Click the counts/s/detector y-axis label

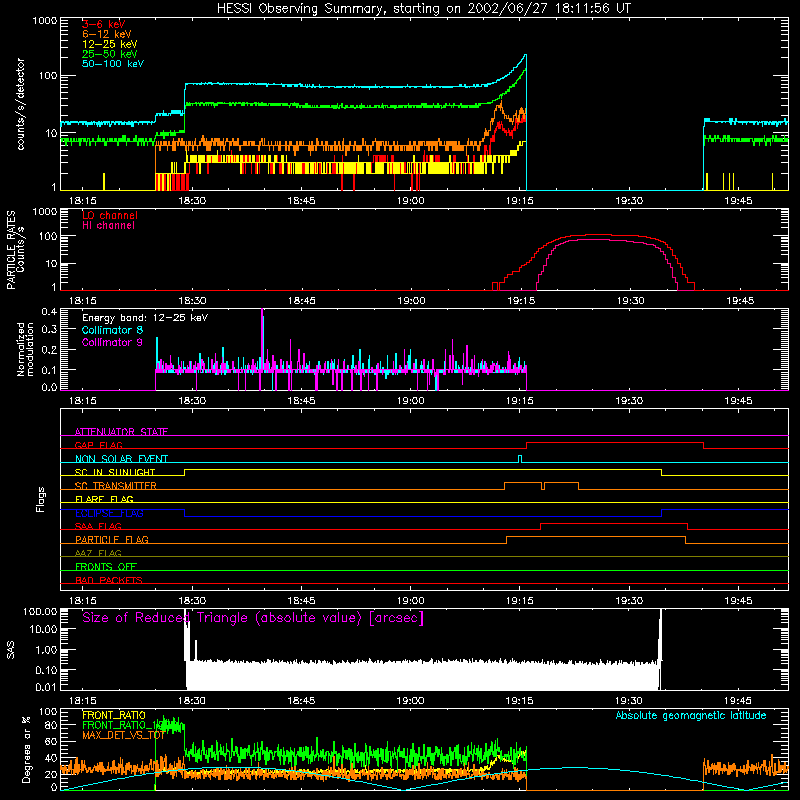pyautogui.click(x=21, y=104)
